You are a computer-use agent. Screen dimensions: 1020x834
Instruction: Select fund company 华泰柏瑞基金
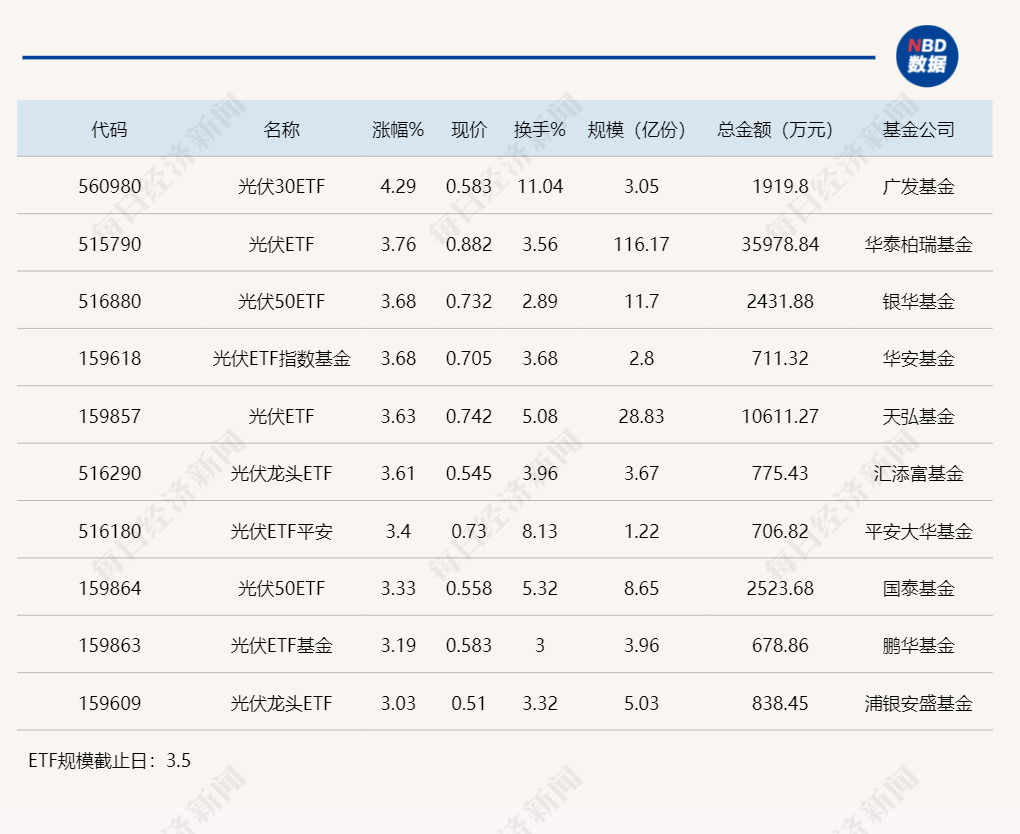coord(919,245)
